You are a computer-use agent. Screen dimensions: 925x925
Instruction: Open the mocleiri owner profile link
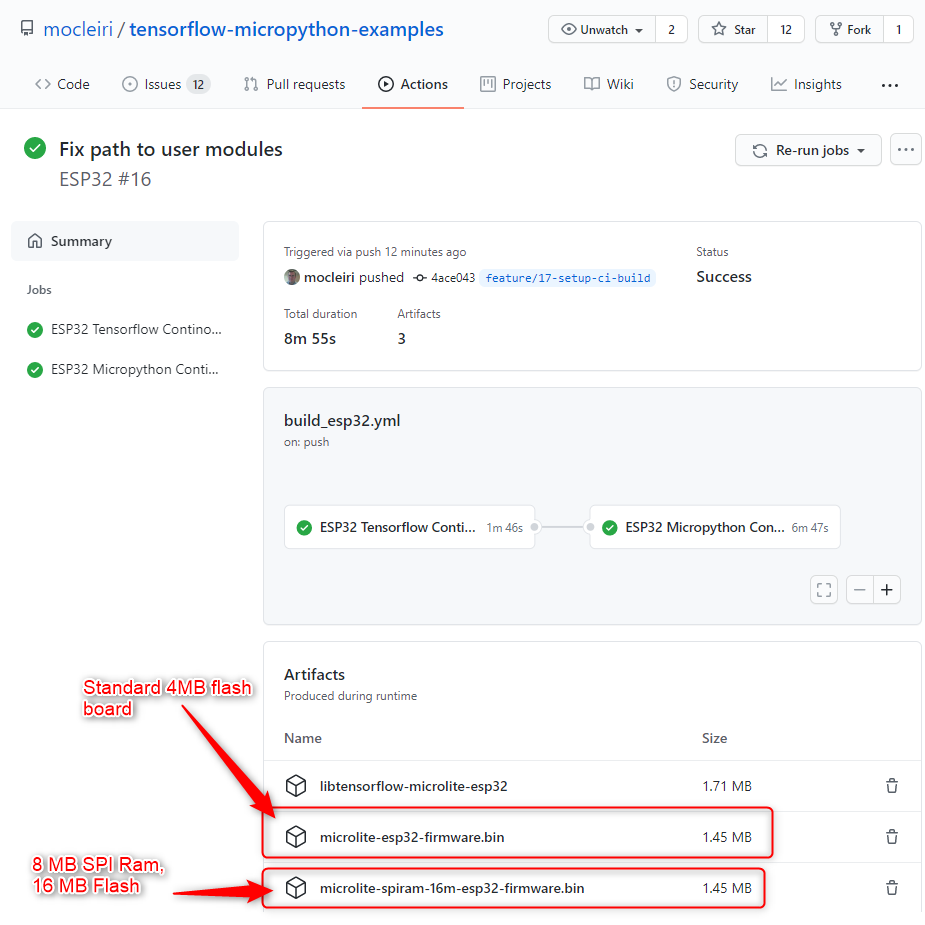[x=78, y=29]
